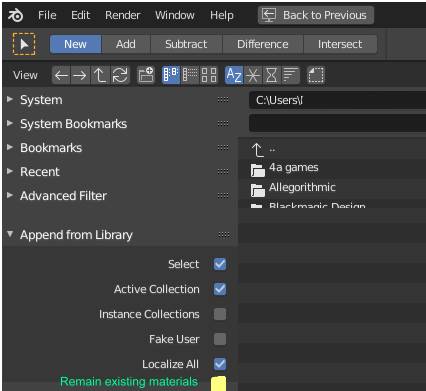Screen dimensions: 426x391
Task: Go forward to next folder arrow
Action: point(80,75)
